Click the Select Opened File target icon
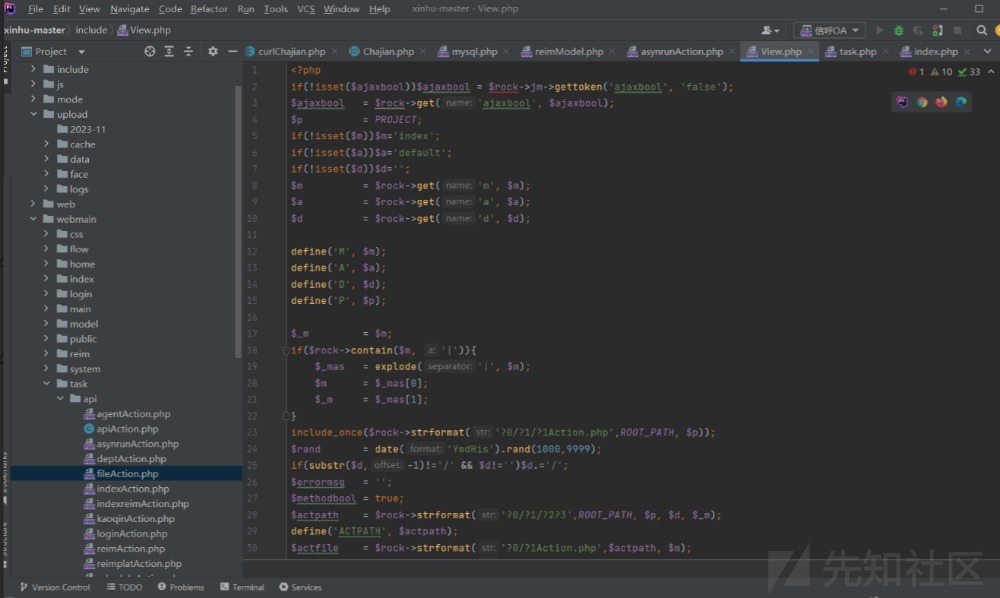The image size is (1000, 598). click(x=150, y=51)
